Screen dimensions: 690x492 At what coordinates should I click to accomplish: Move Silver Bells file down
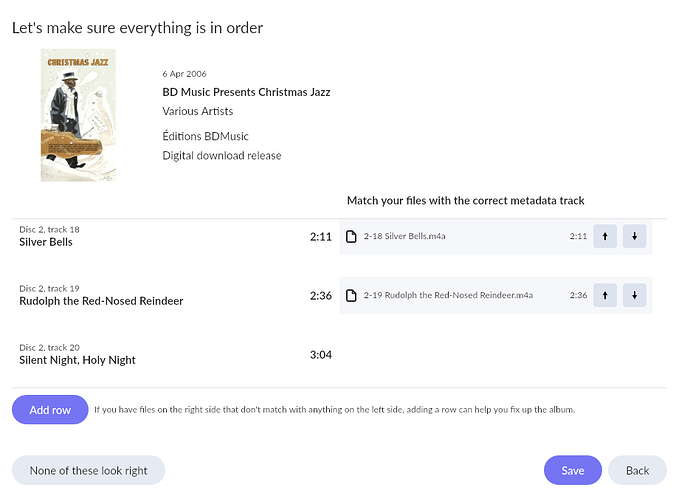(x=635, y=237)
